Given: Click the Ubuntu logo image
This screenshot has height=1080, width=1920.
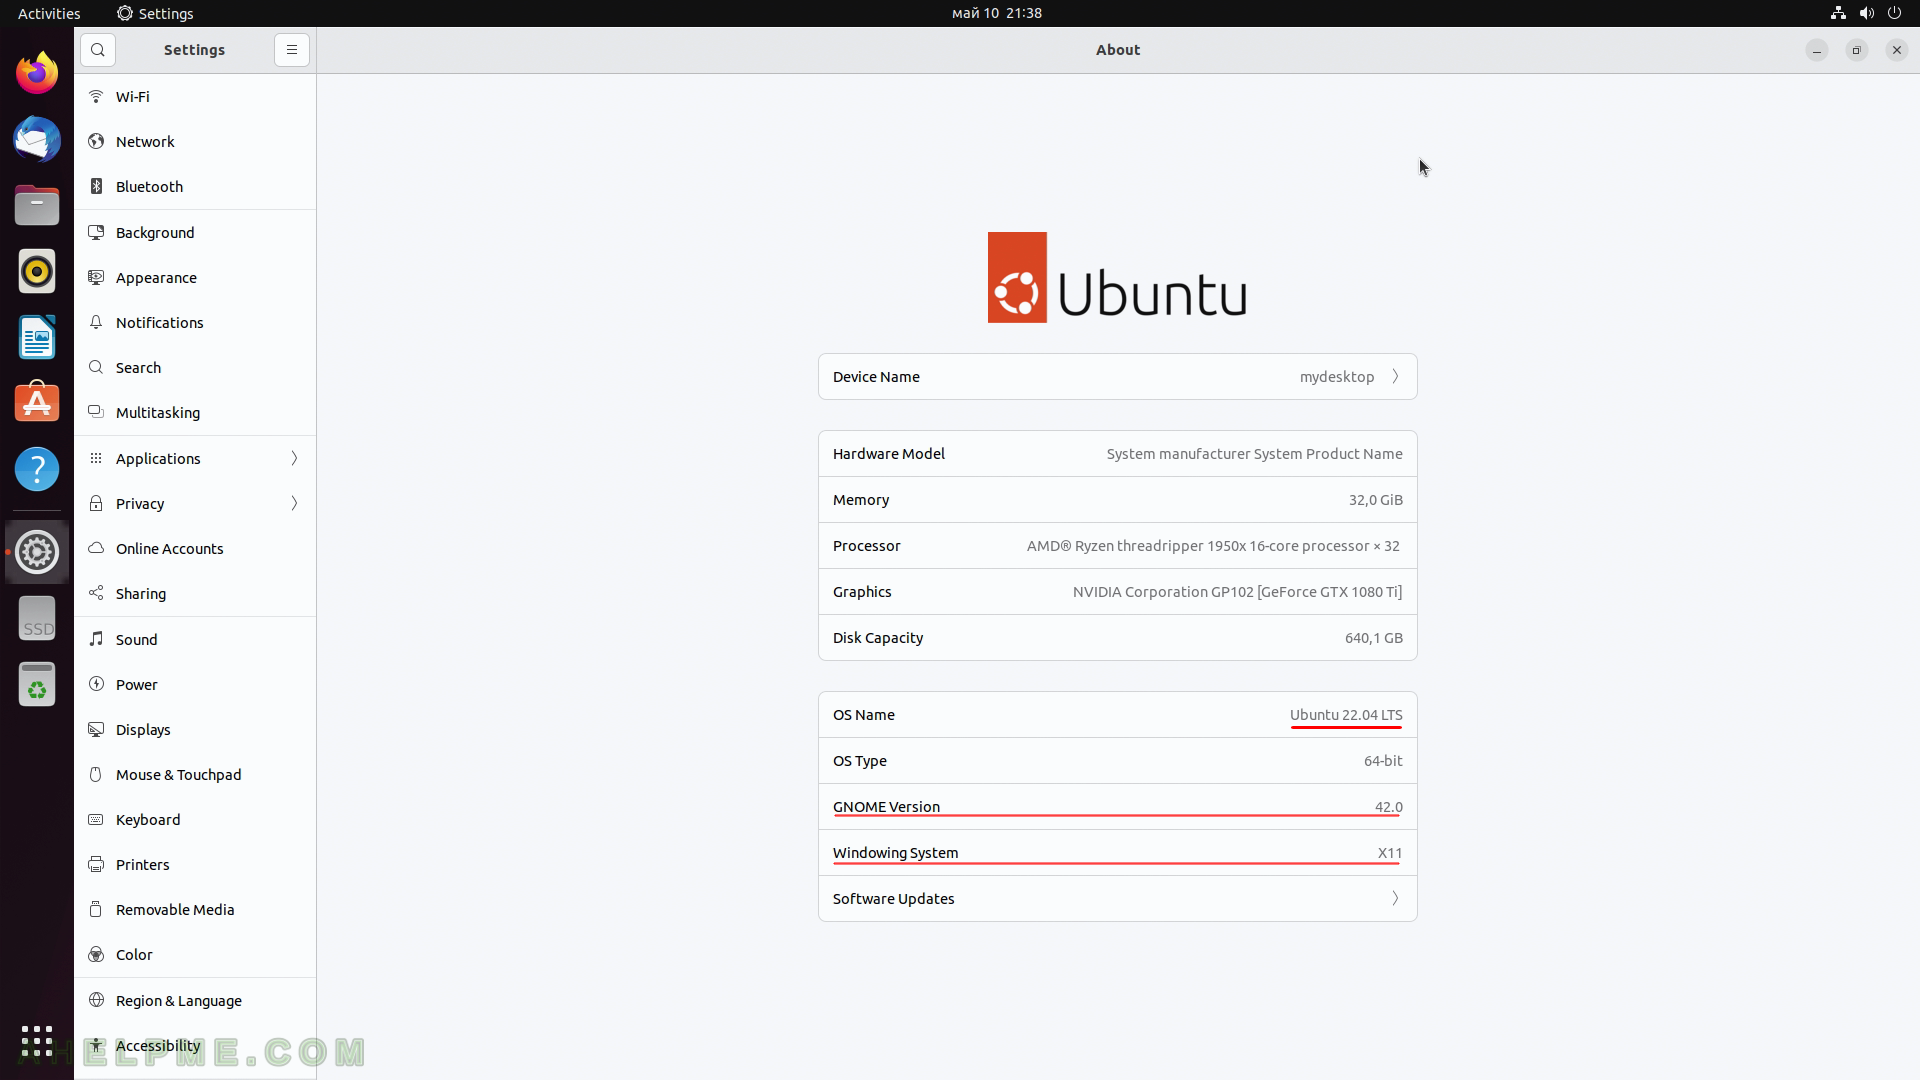Looking at the screenshot, I should [1117, 277].
